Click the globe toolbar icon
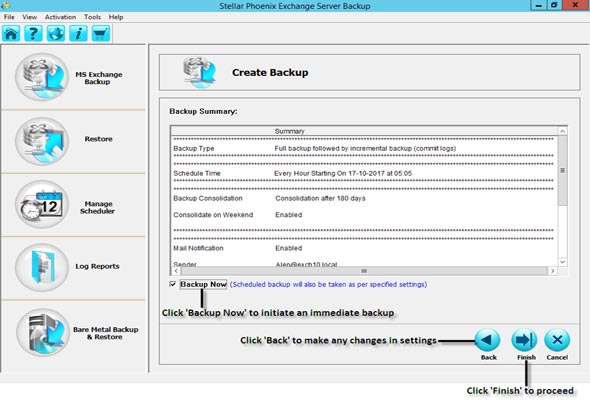The image size is (590, 400). 56,33
